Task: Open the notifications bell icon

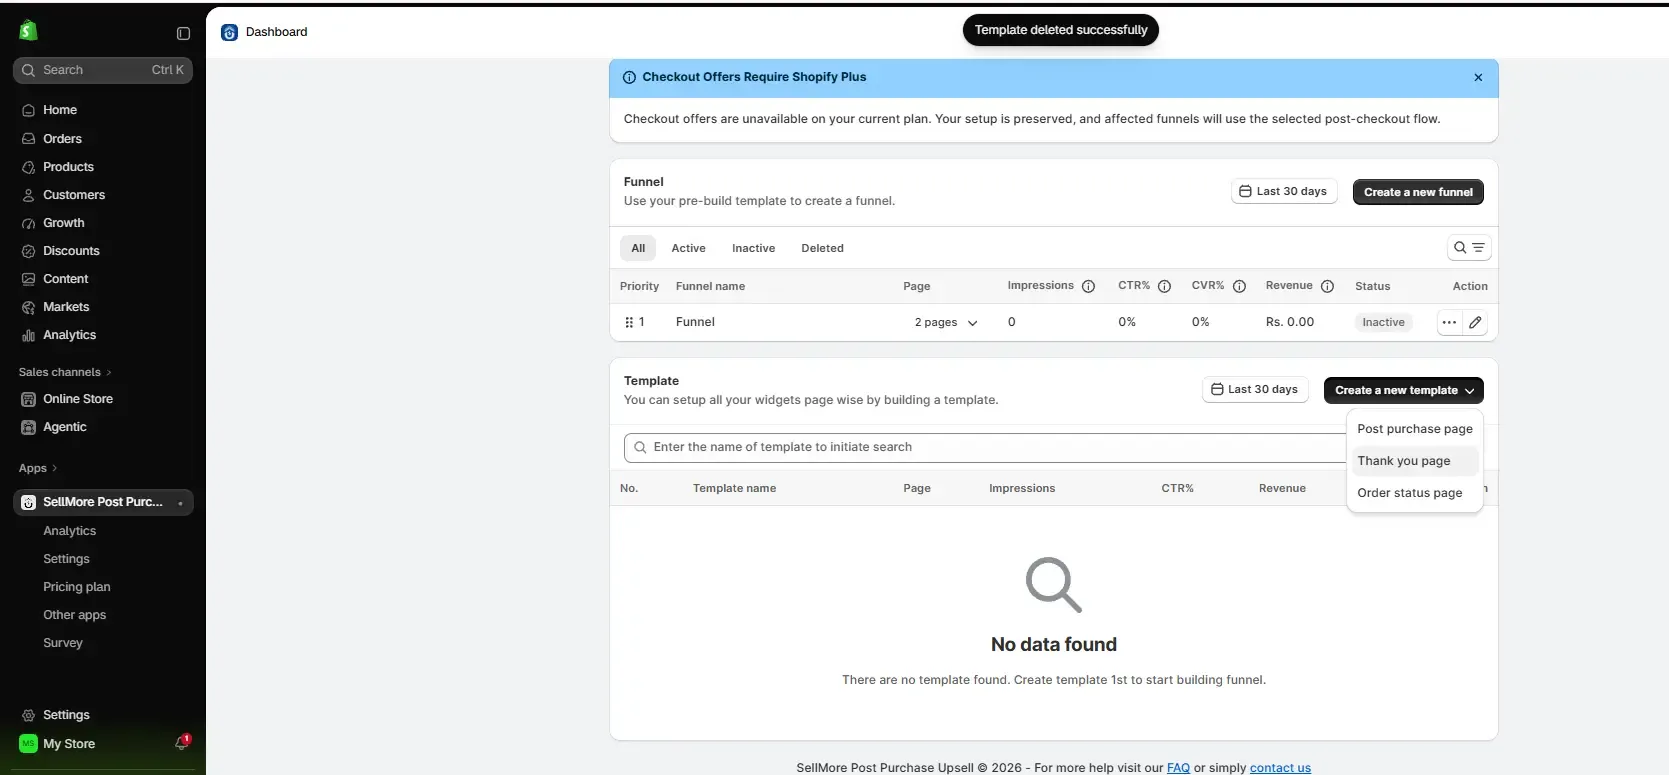Action: point(182,743)
